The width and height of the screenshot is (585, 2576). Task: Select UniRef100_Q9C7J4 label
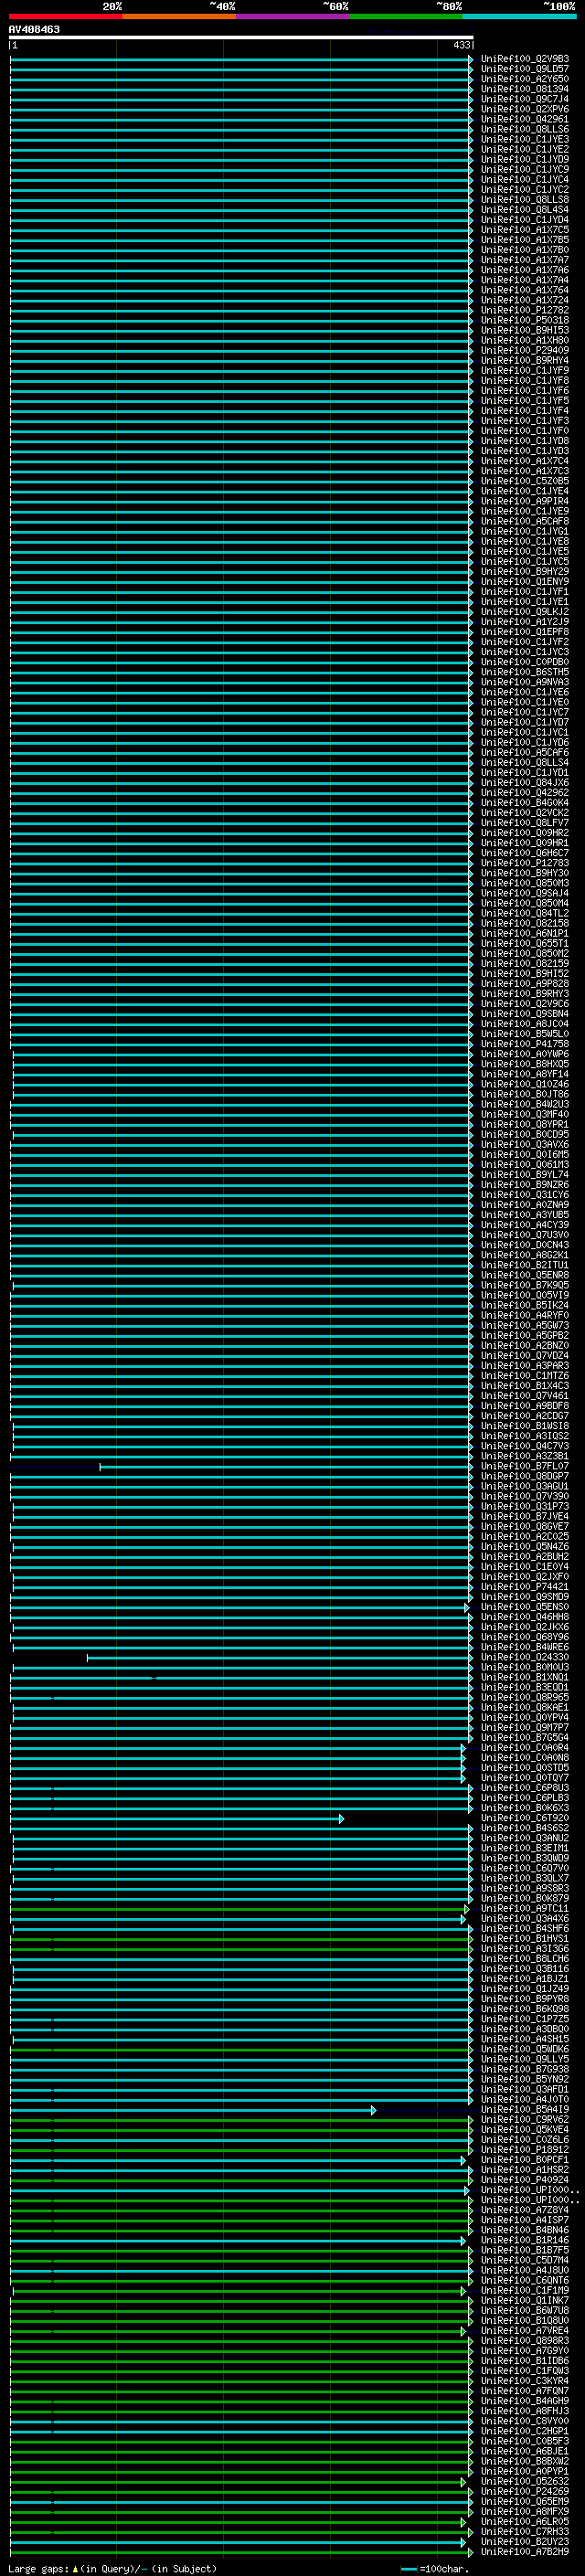coord(525,99)
